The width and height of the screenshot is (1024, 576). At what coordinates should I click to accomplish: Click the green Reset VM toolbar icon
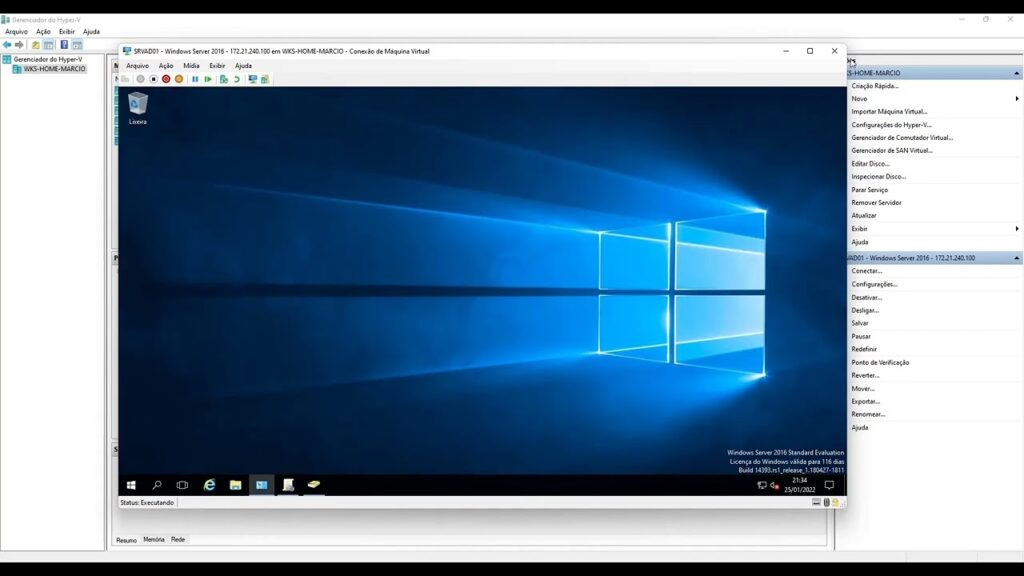click(208, 79)
